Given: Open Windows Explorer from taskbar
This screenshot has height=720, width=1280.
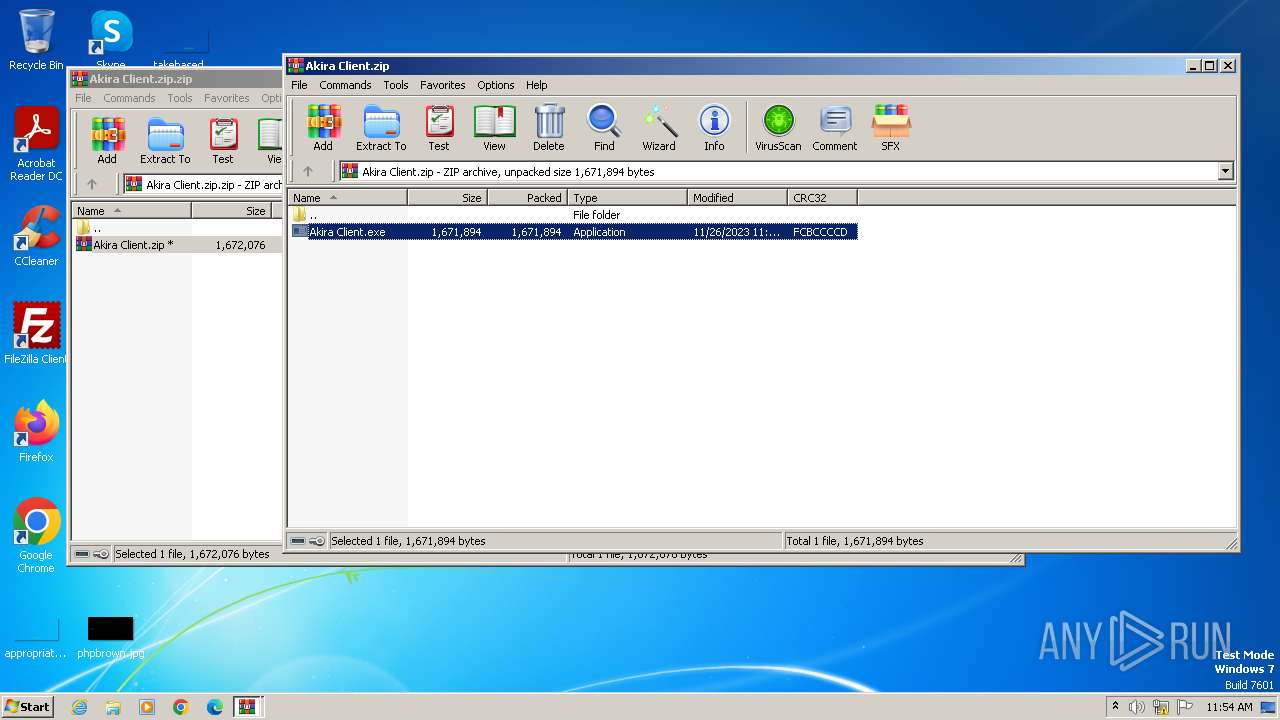Looking at the screenshot, I should 113,707.
